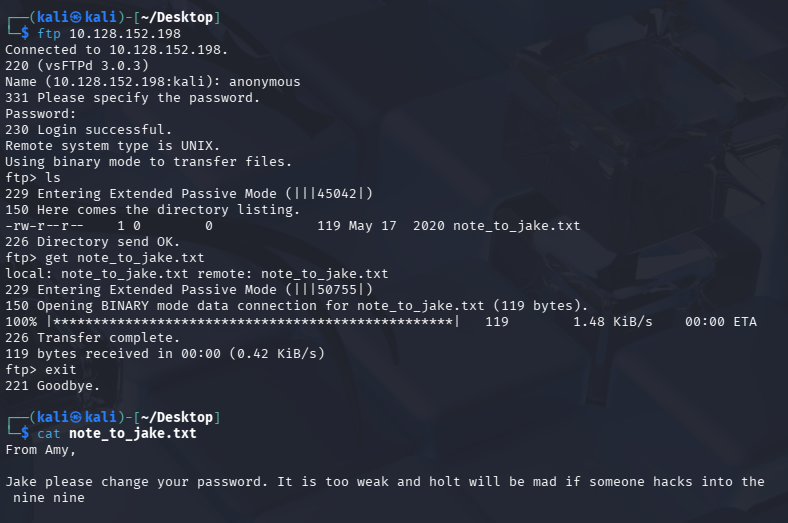Click the '230 Login successful.' line
The width and height of the screenshot is (788, 523).
[88, 130]
